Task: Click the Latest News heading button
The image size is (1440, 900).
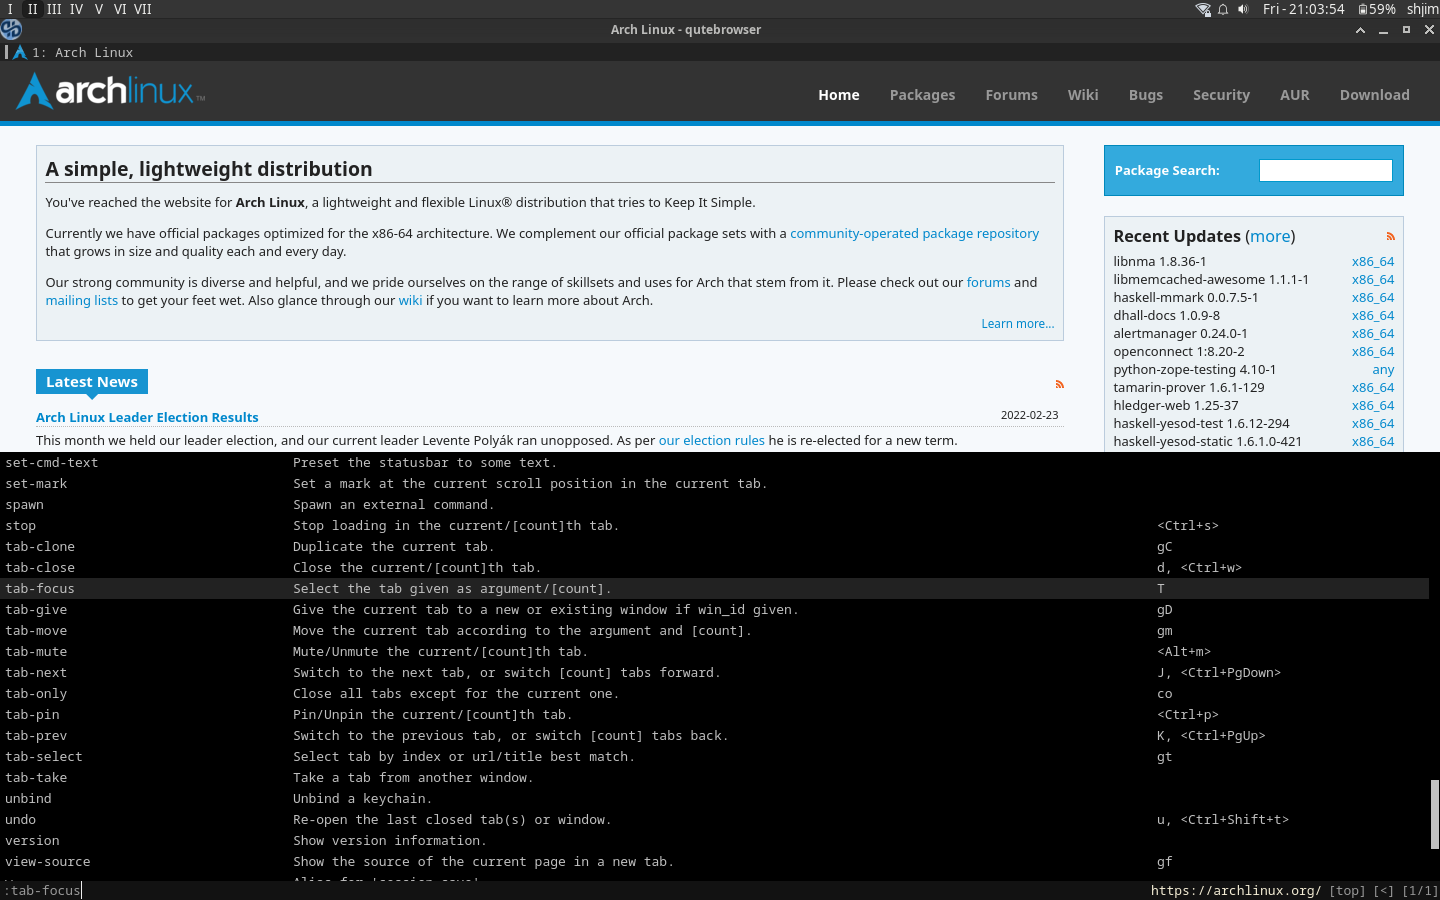Action: 92,382
